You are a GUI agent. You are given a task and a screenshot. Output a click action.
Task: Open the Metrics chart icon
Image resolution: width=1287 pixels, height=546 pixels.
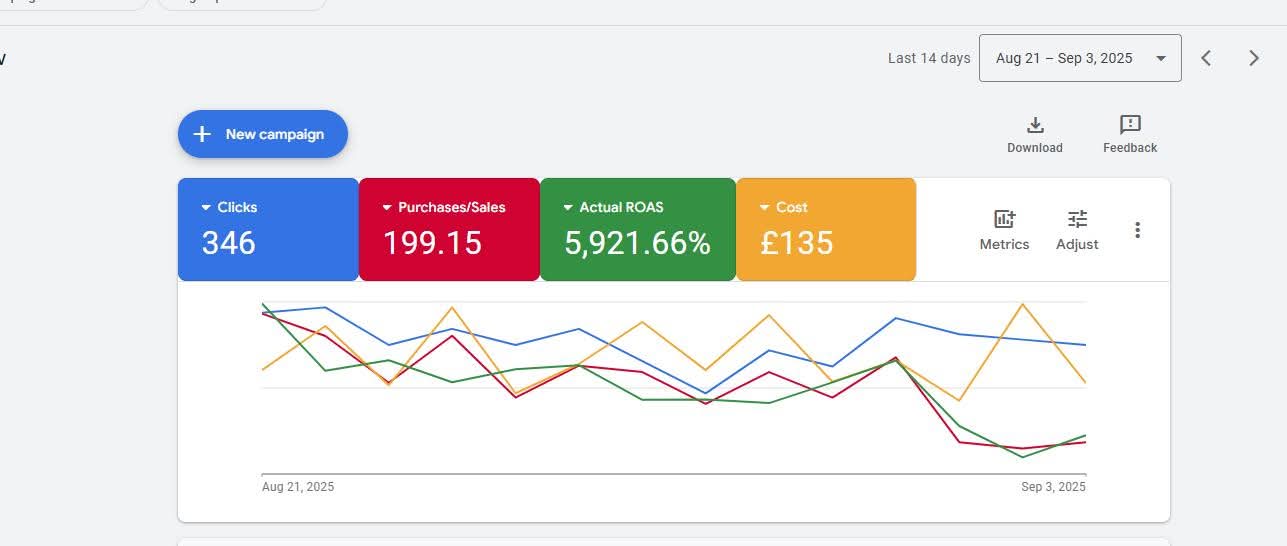(x=1004, y=219)
